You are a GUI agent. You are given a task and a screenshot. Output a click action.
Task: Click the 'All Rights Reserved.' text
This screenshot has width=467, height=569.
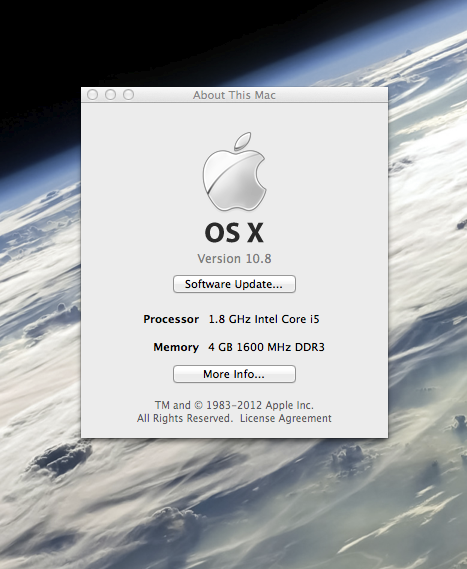pyautogui.click(x=185, y=418)
